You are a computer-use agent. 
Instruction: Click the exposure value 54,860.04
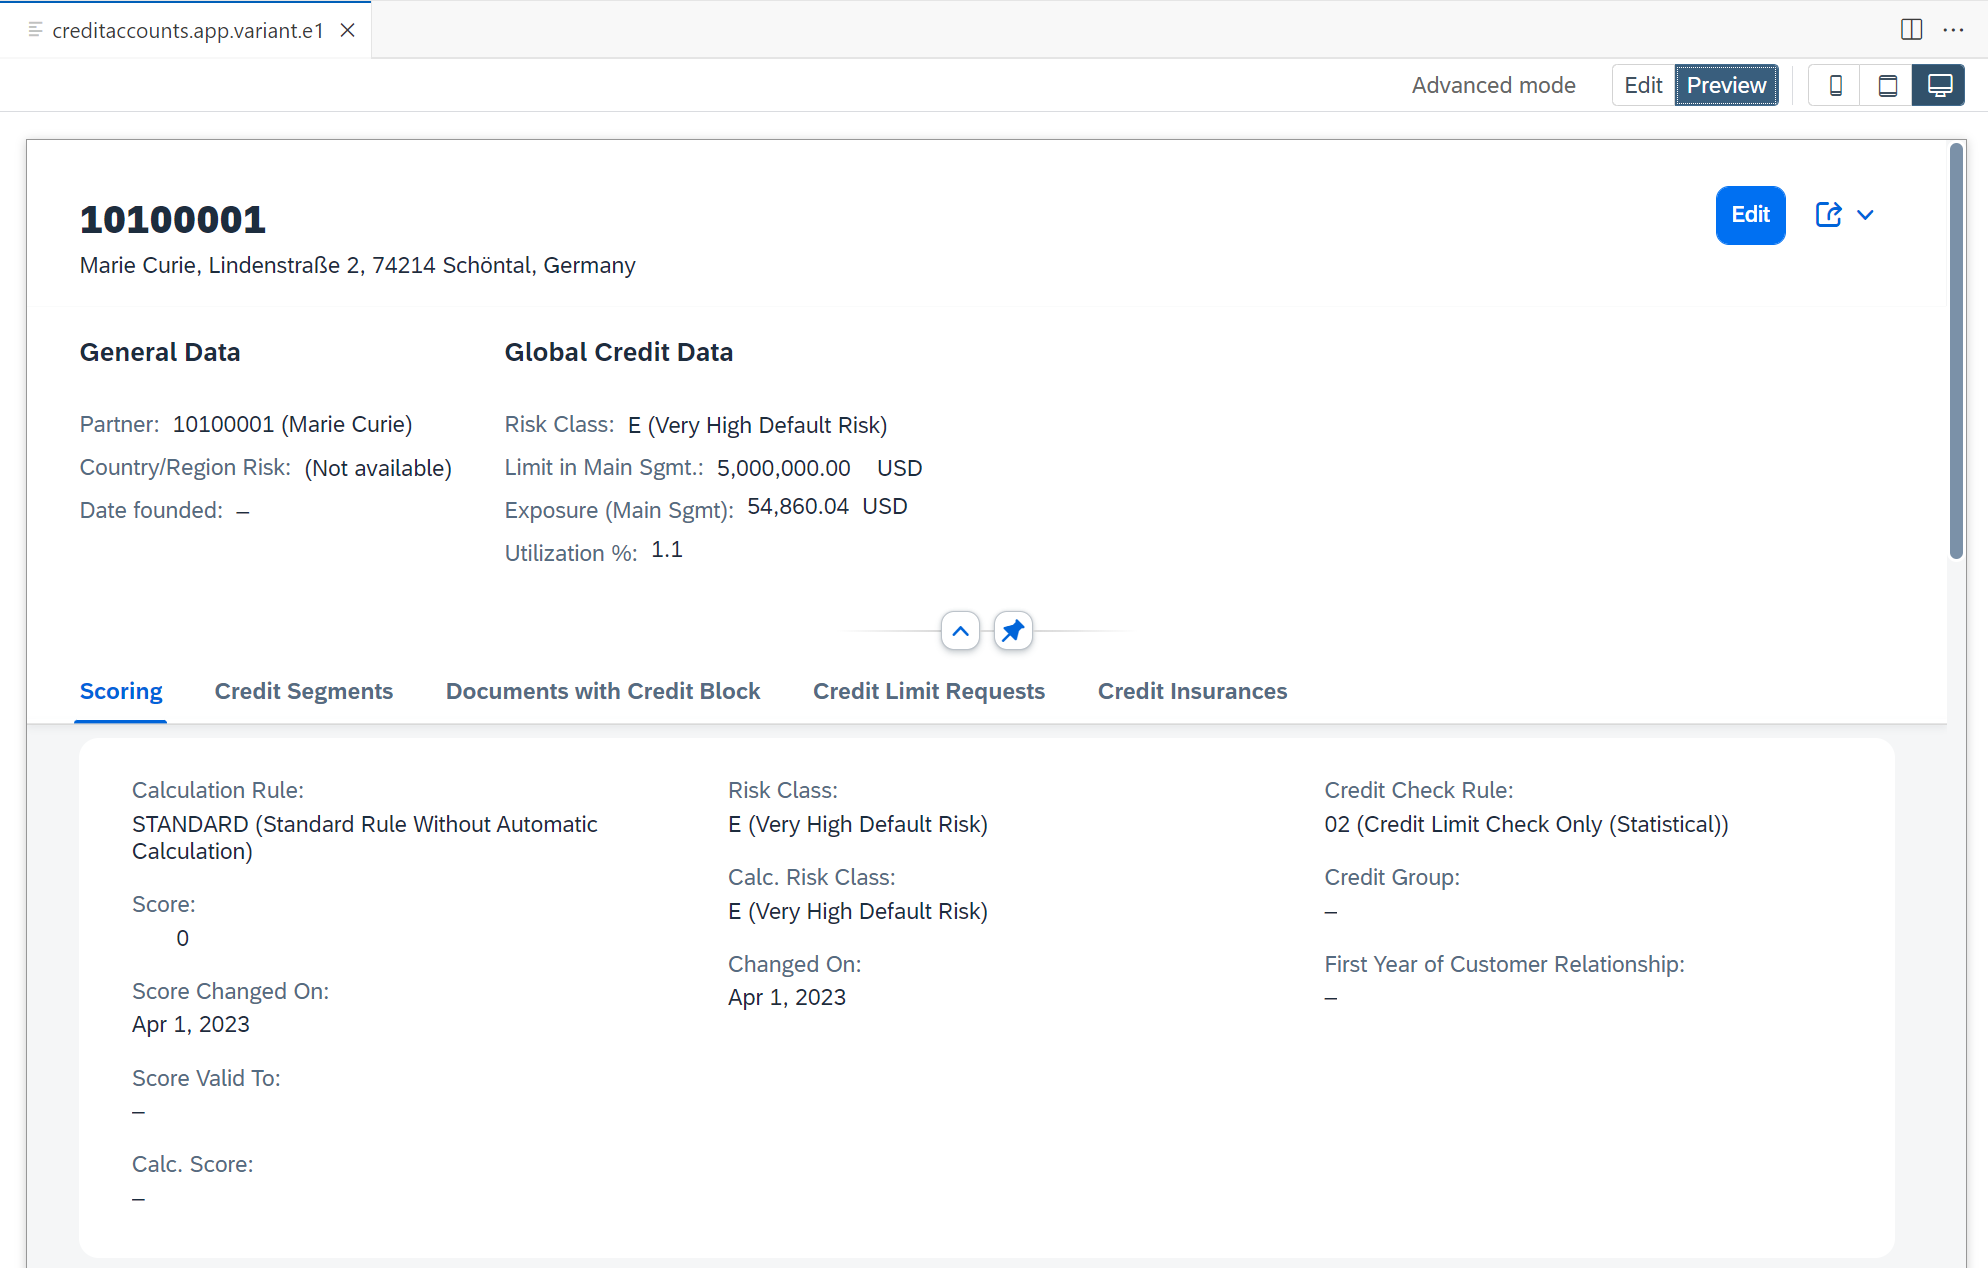pos(798,506)
